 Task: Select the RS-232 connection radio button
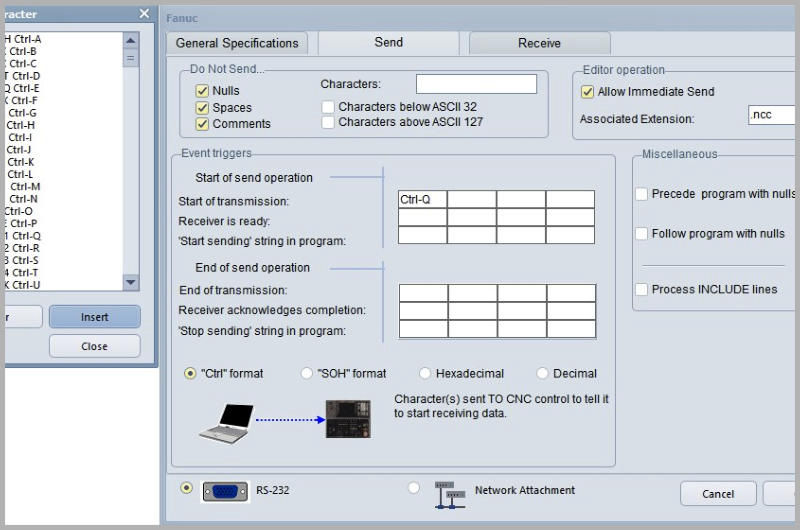click(x=186, y=488)
